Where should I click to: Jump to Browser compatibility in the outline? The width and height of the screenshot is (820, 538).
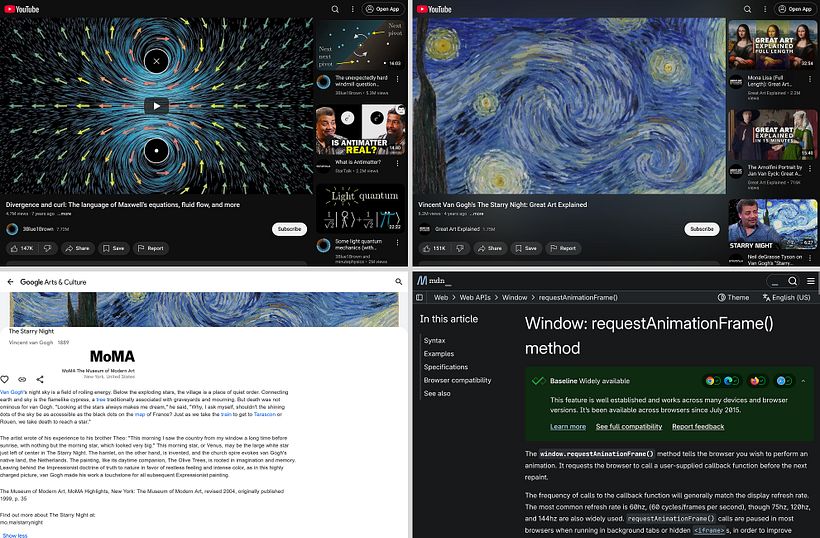458,380
